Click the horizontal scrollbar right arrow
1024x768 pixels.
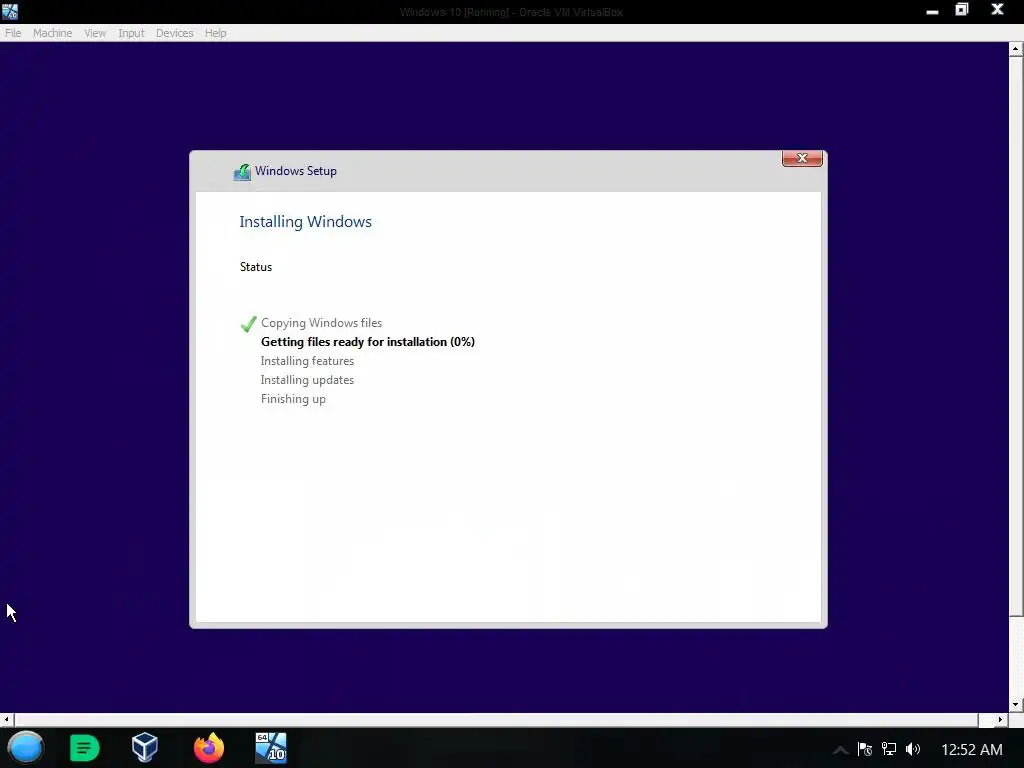(x=1000, y=720)
